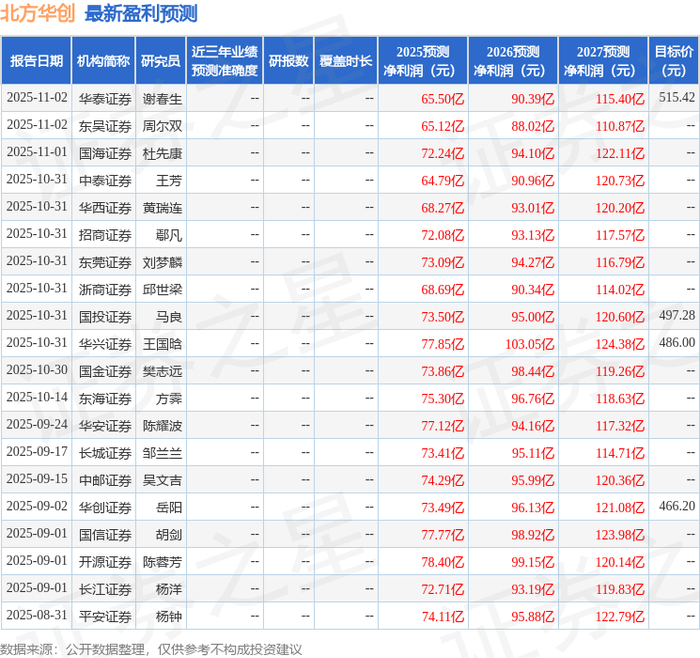700x658 pixels.
Task: Click the 北方华创 title text
Action: pyautogui.click(x=38, y=13)
